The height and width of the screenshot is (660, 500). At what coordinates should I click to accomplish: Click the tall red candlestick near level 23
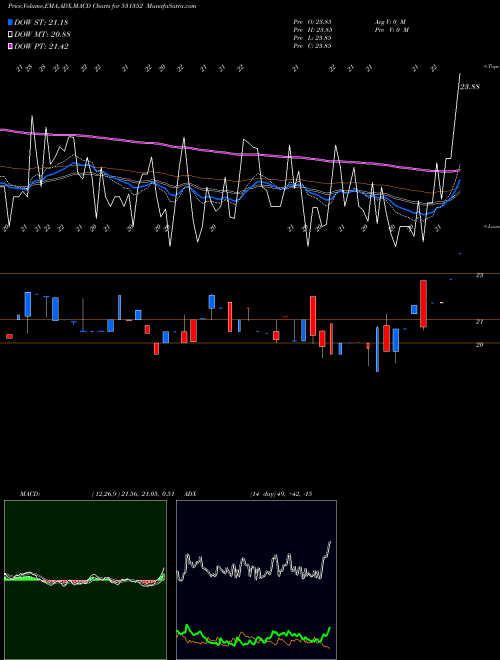point(423,303)
